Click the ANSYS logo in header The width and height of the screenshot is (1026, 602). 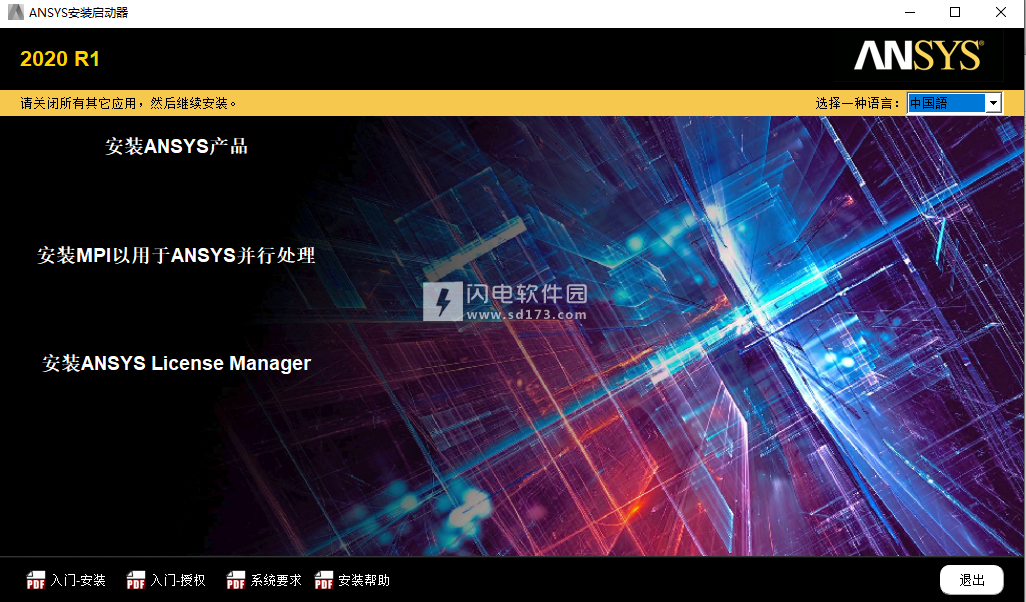click(x=918, y=56)
